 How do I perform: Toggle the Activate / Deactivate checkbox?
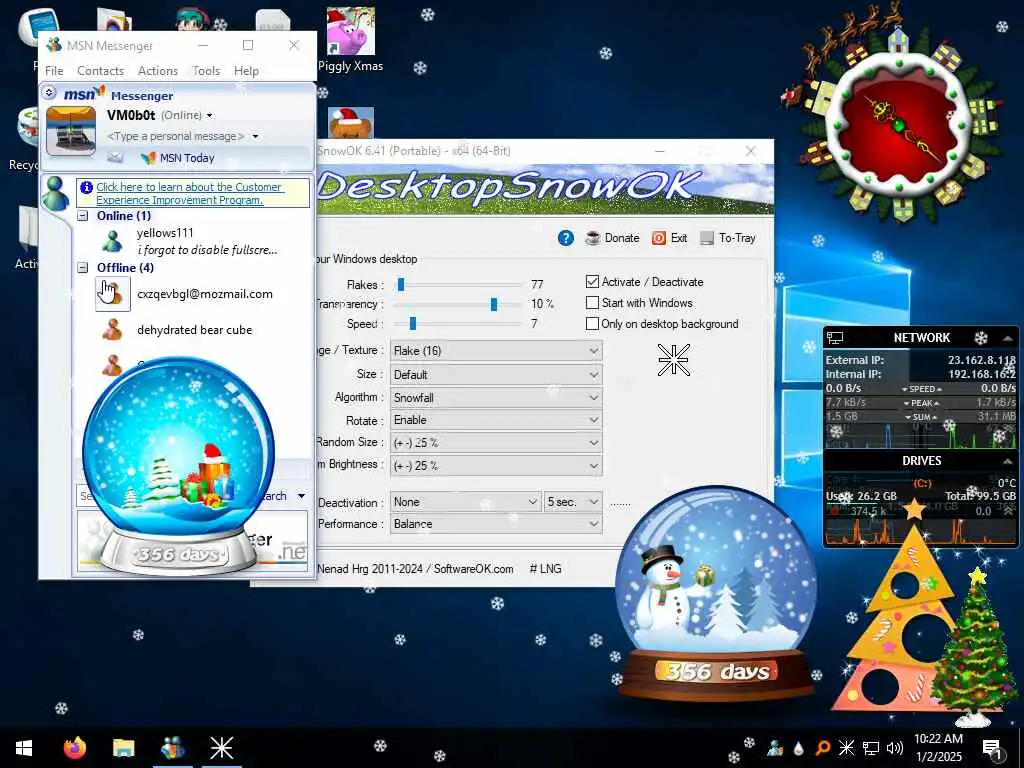click(592, 281)
